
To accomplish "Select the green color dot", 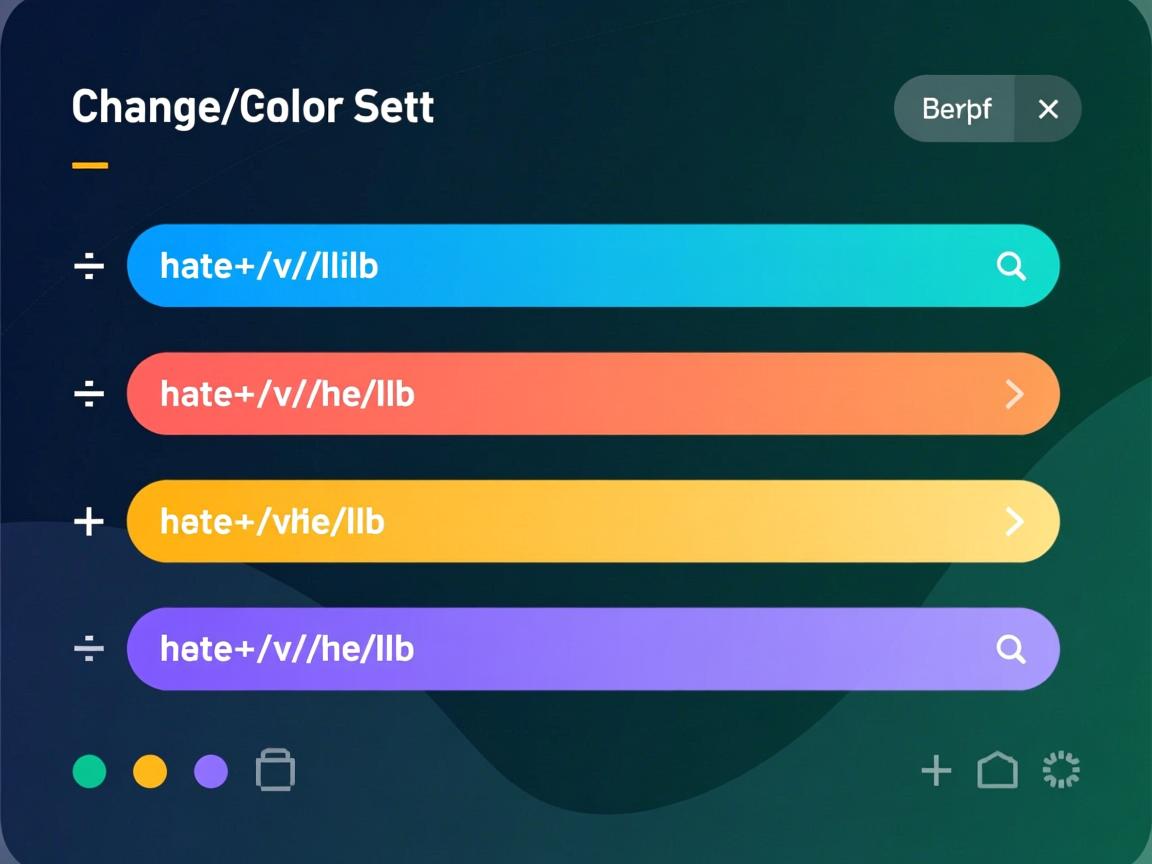I will click(90, 772).
